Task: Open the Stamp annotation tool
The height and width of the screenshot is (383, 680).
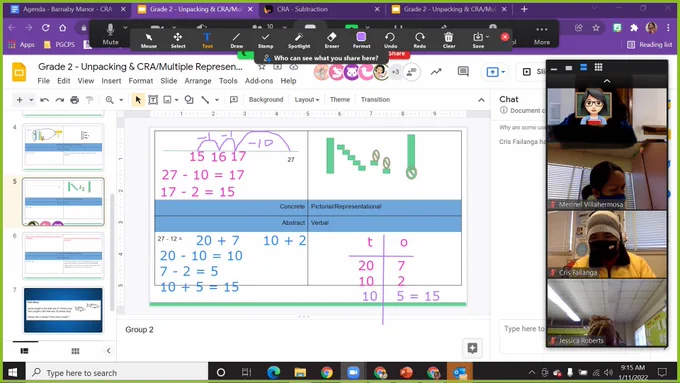Action: click(265, 40)
